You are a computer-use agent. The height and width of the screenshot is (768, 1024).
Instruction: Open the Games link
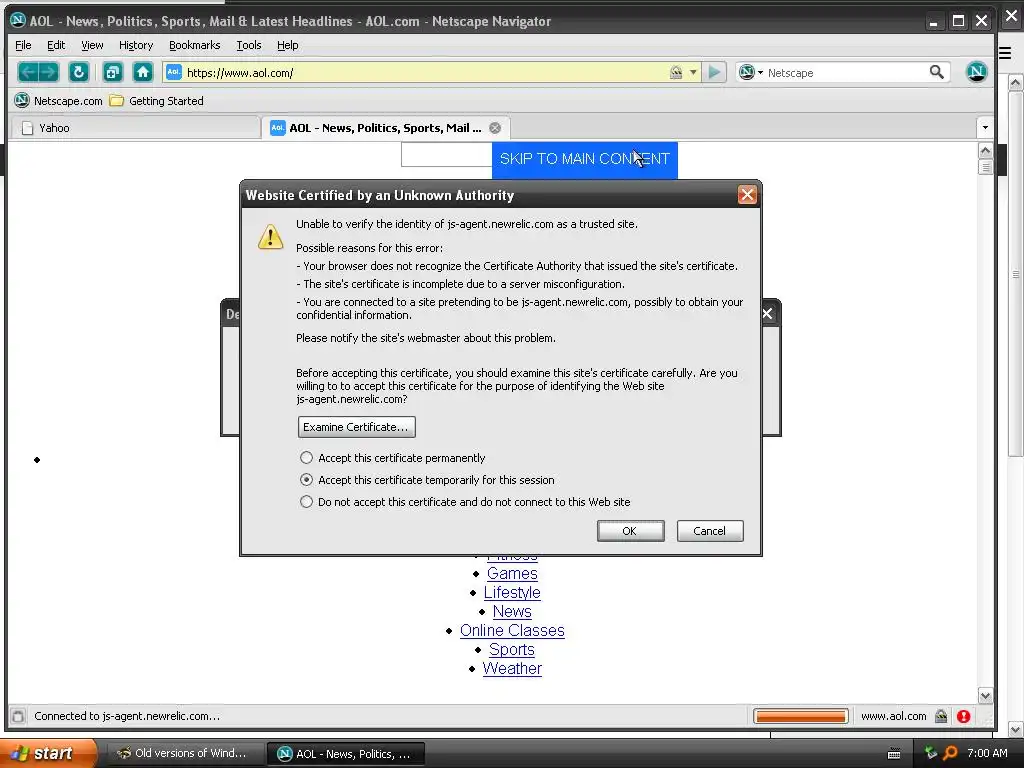click(x=512, y=573)
